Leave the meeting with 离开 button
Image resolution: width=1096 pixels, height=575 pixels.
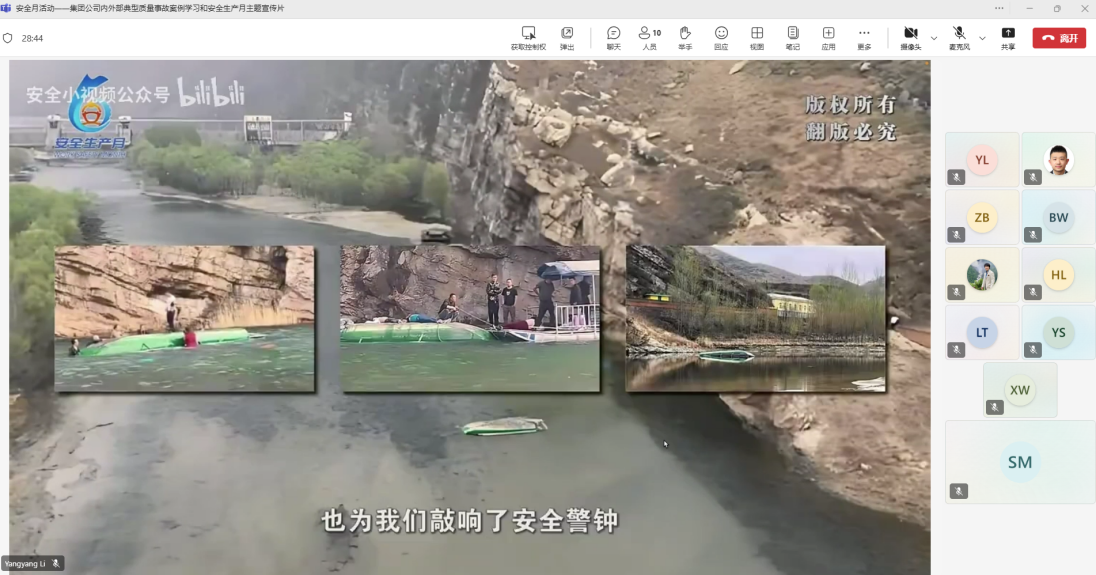pyautogui.click(x=1059, y=38)
